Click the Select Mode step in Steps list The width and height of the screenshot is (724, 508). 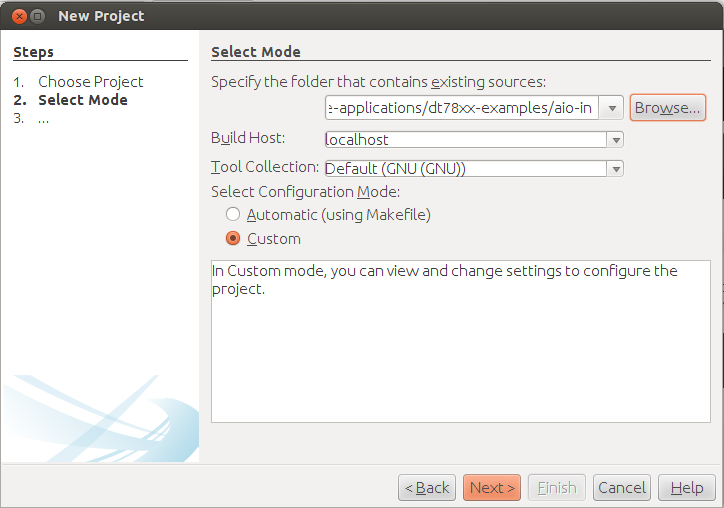click(82, 100)
